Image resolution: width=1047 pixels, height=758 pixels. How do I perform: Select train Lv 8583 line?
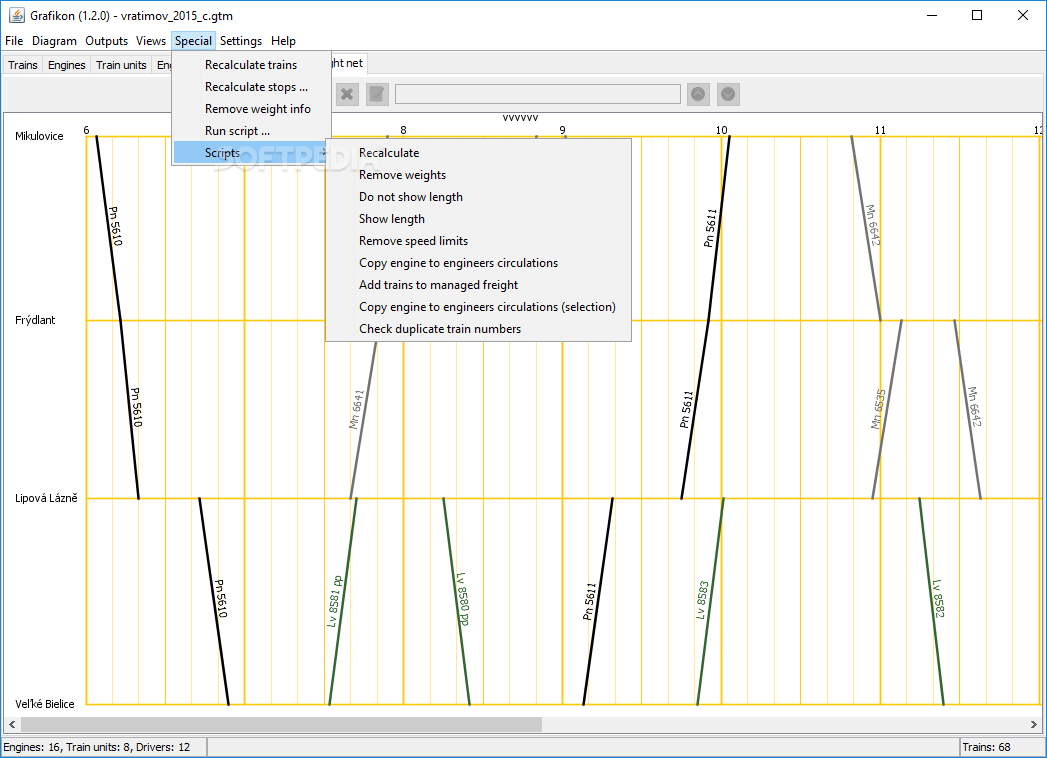(x=710, y=601)
